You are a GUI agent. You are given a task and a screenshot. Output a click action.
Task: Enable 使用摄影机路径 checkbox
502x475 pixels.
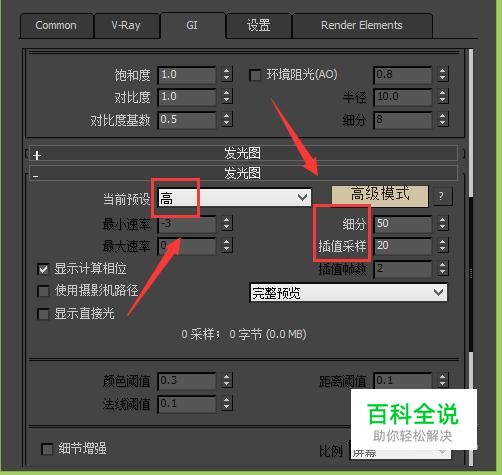[43, 291]
